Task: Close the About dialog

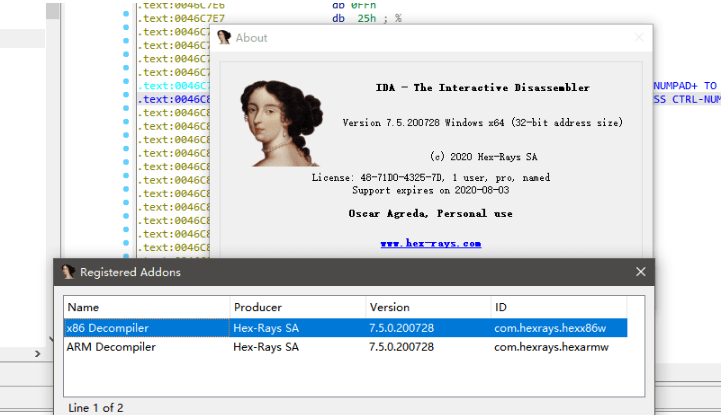Action: click(x=639, y=38)
